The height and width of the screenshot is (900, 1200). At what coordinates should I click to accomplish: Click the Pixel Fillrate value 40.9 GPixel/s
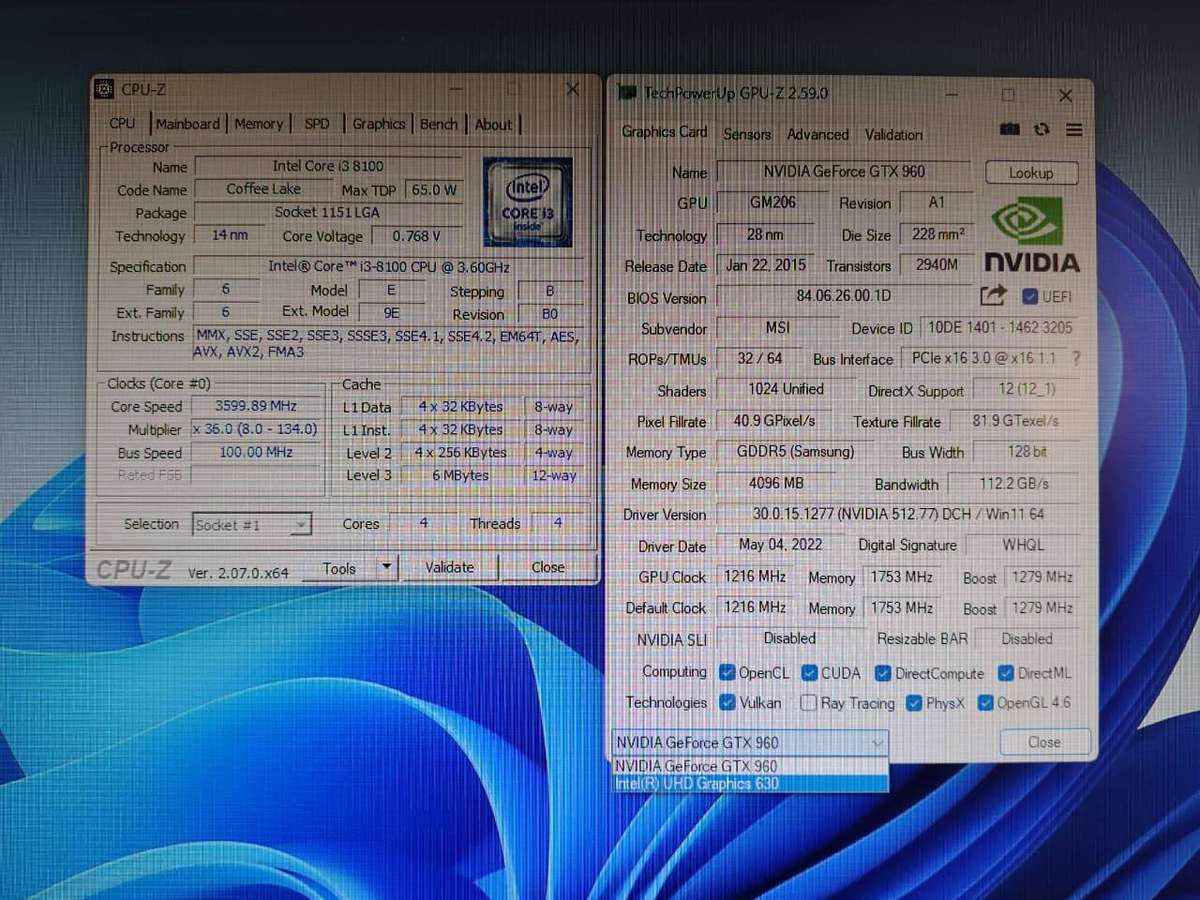[x=774, y=421]
